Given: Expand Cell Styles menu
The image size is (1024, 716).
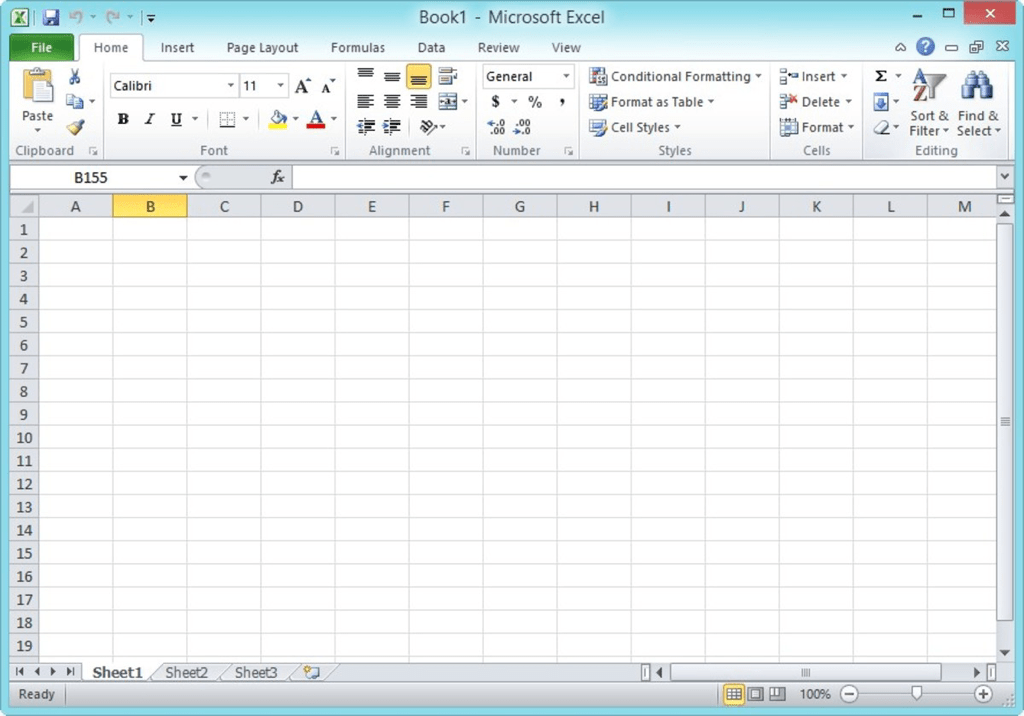Looking at the screenshot, I should point(635,127).
